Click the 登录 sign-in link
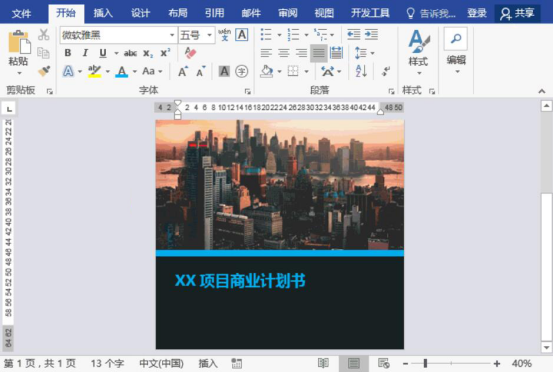 tap(477, 13)
